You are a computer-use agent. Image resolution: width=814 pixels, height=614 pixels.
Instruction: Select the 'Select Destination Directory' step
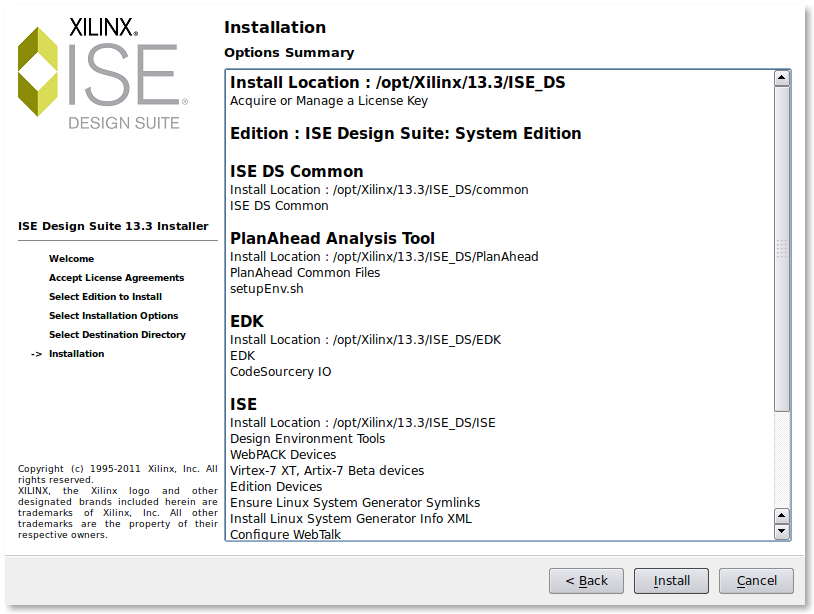pos(117,335)
